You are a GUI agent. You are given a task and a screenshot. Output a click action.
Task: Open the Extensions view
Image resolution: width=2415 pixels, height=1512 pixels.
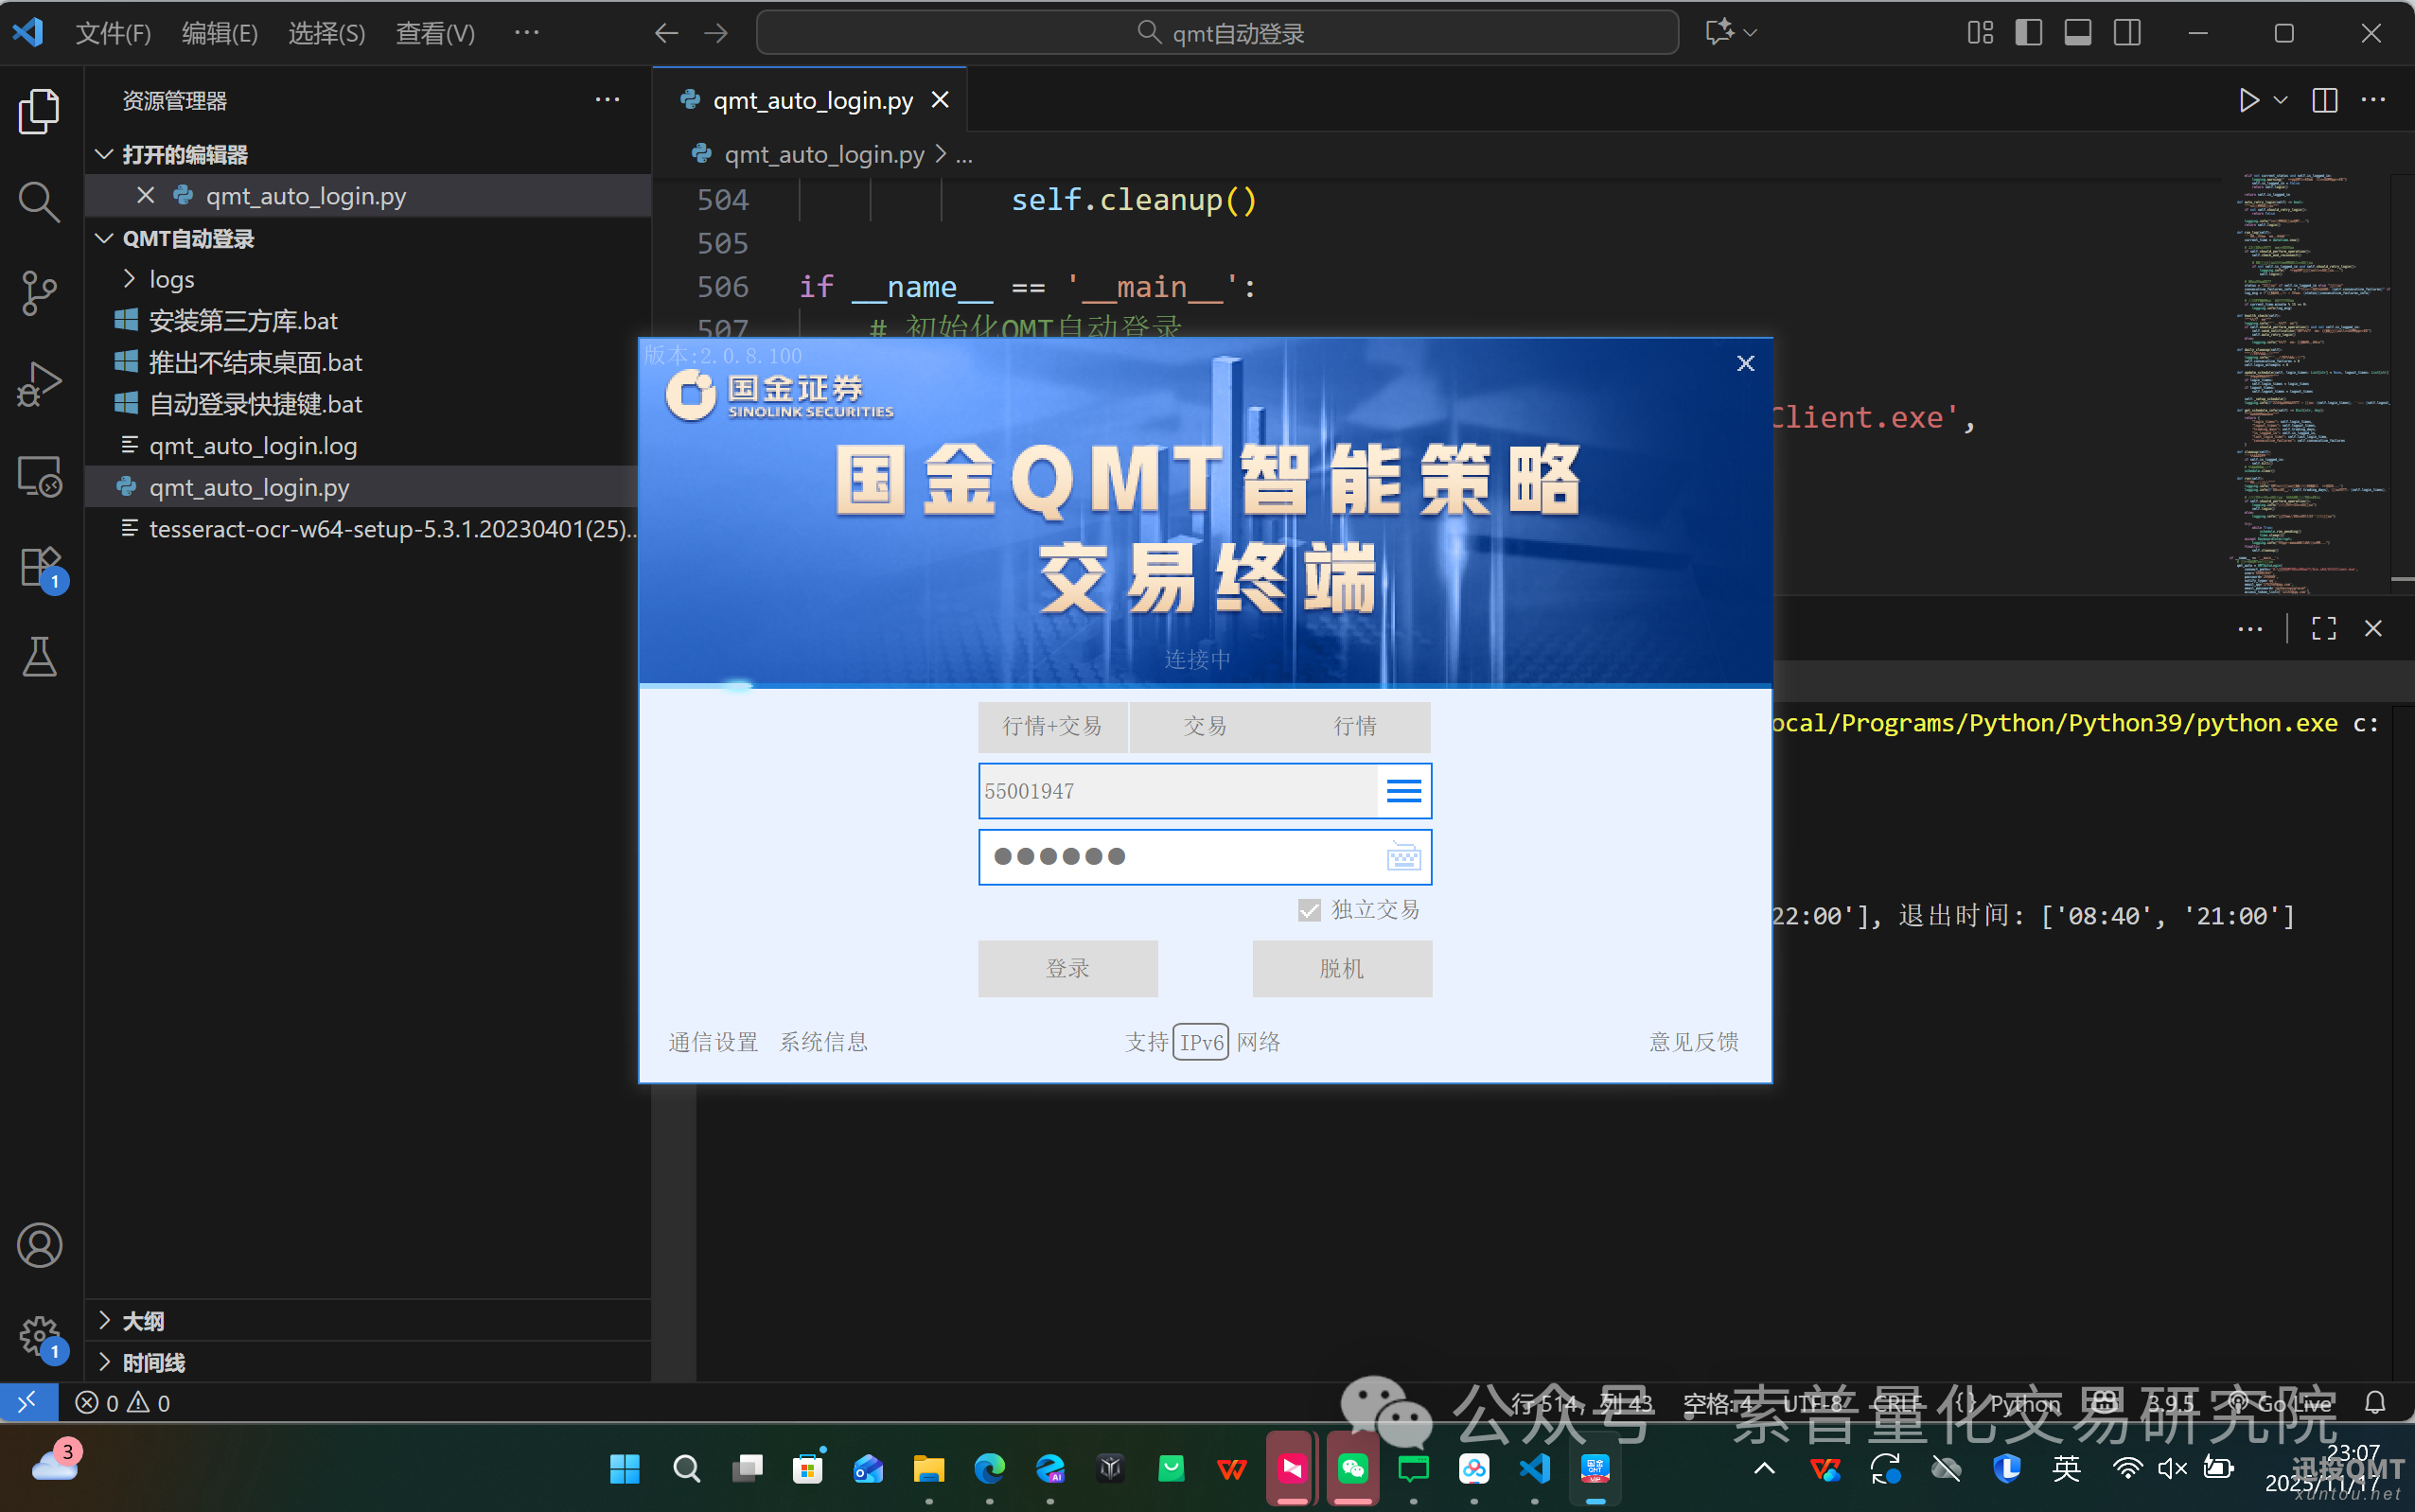[x=39, y=566]
